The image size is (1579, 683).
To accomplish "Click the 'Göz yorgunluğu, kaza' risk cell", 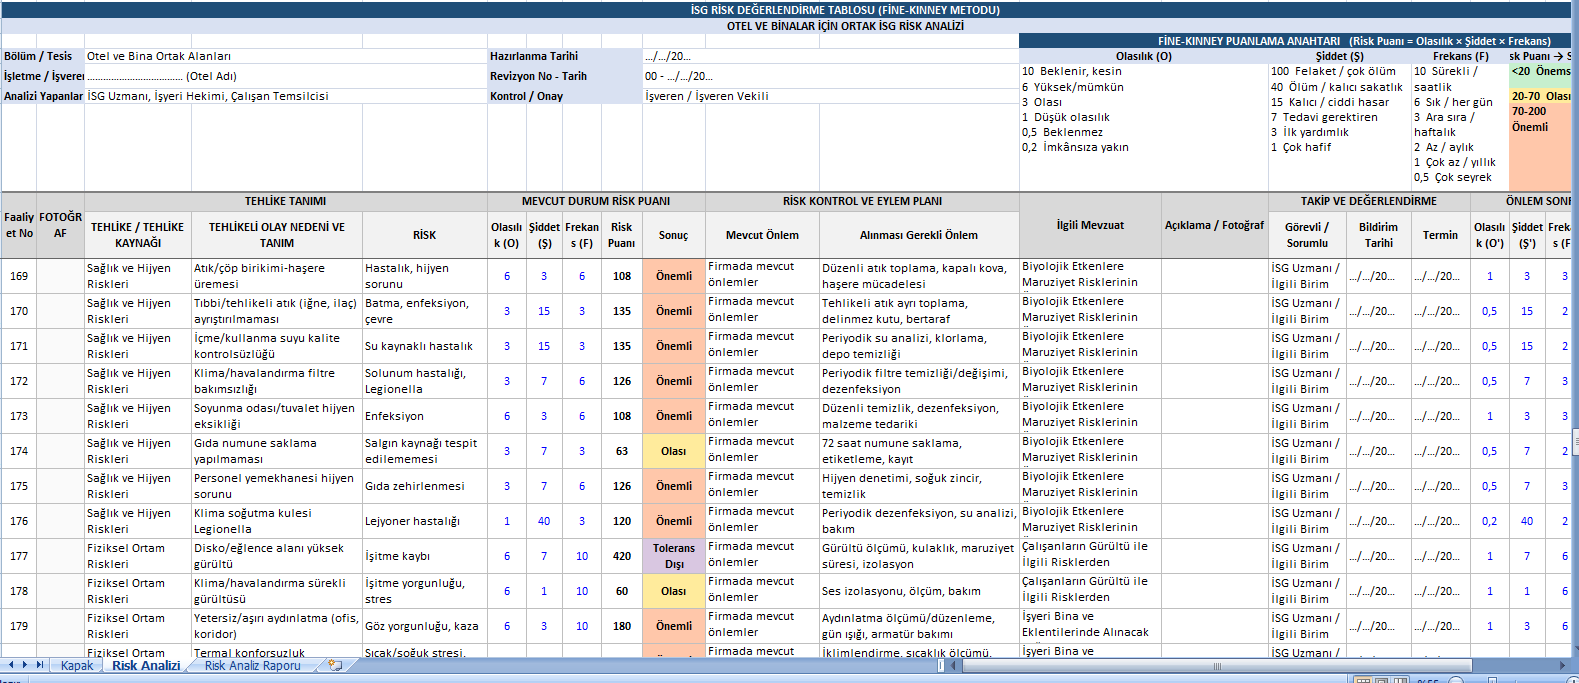I will (x=424, y=626).
